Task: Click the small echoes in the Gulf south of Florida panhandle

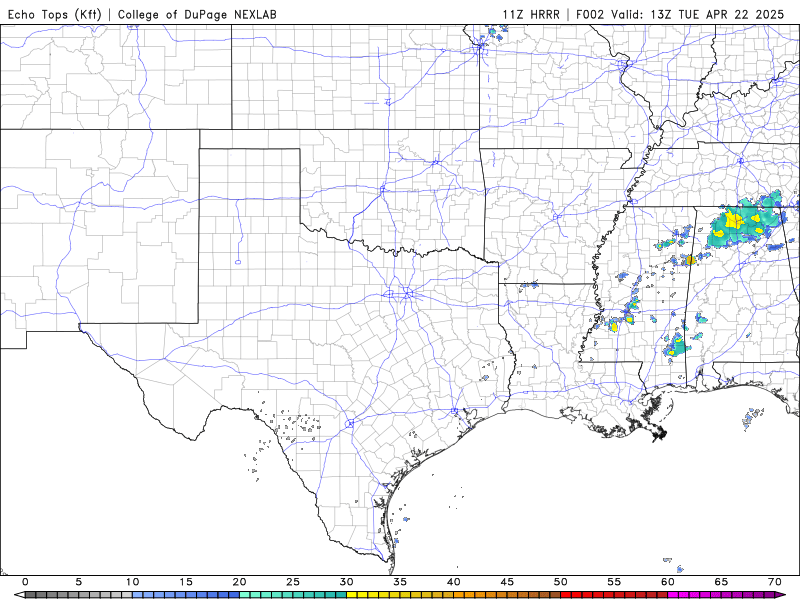Action: (751, 418)
